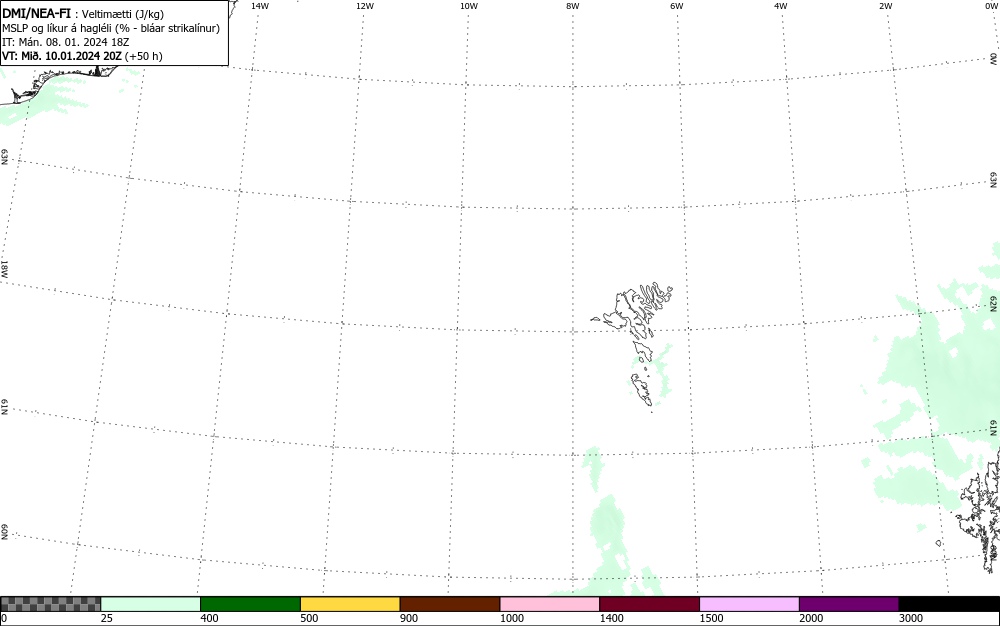Click the light green 25–400 legend swatch
This screenshot has height=626, width=1000.
[x=151, y=604]
